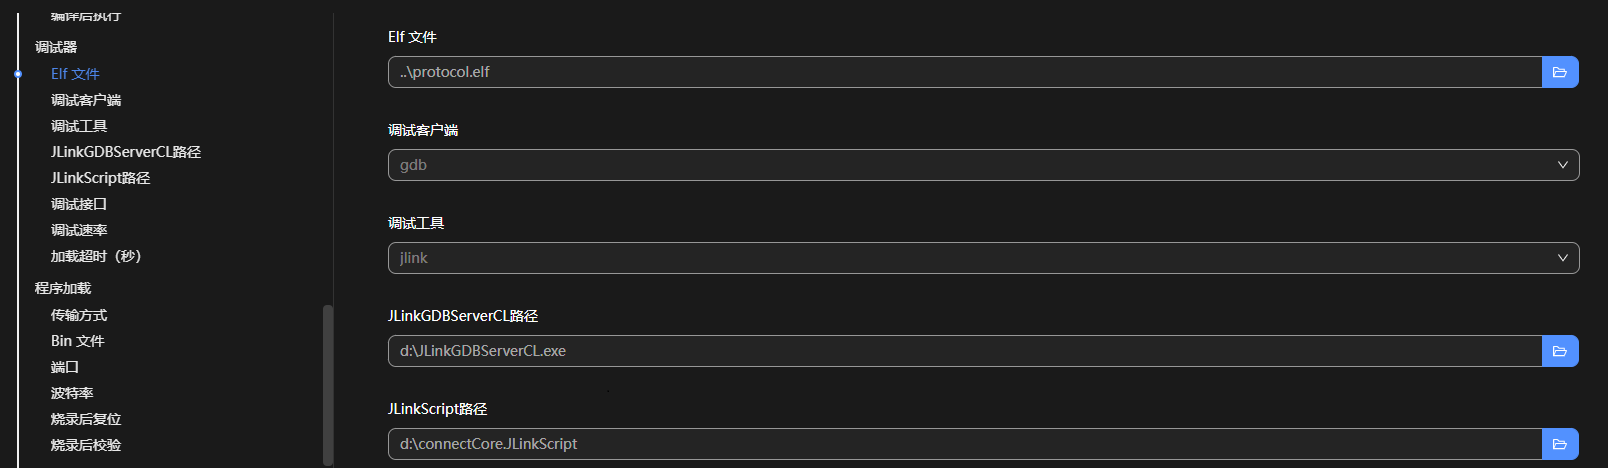Image resolution: width=1608 pixels, height=468 pixels.
Task: Go to 调试客户端 in the sidebar
Action: 86,100
